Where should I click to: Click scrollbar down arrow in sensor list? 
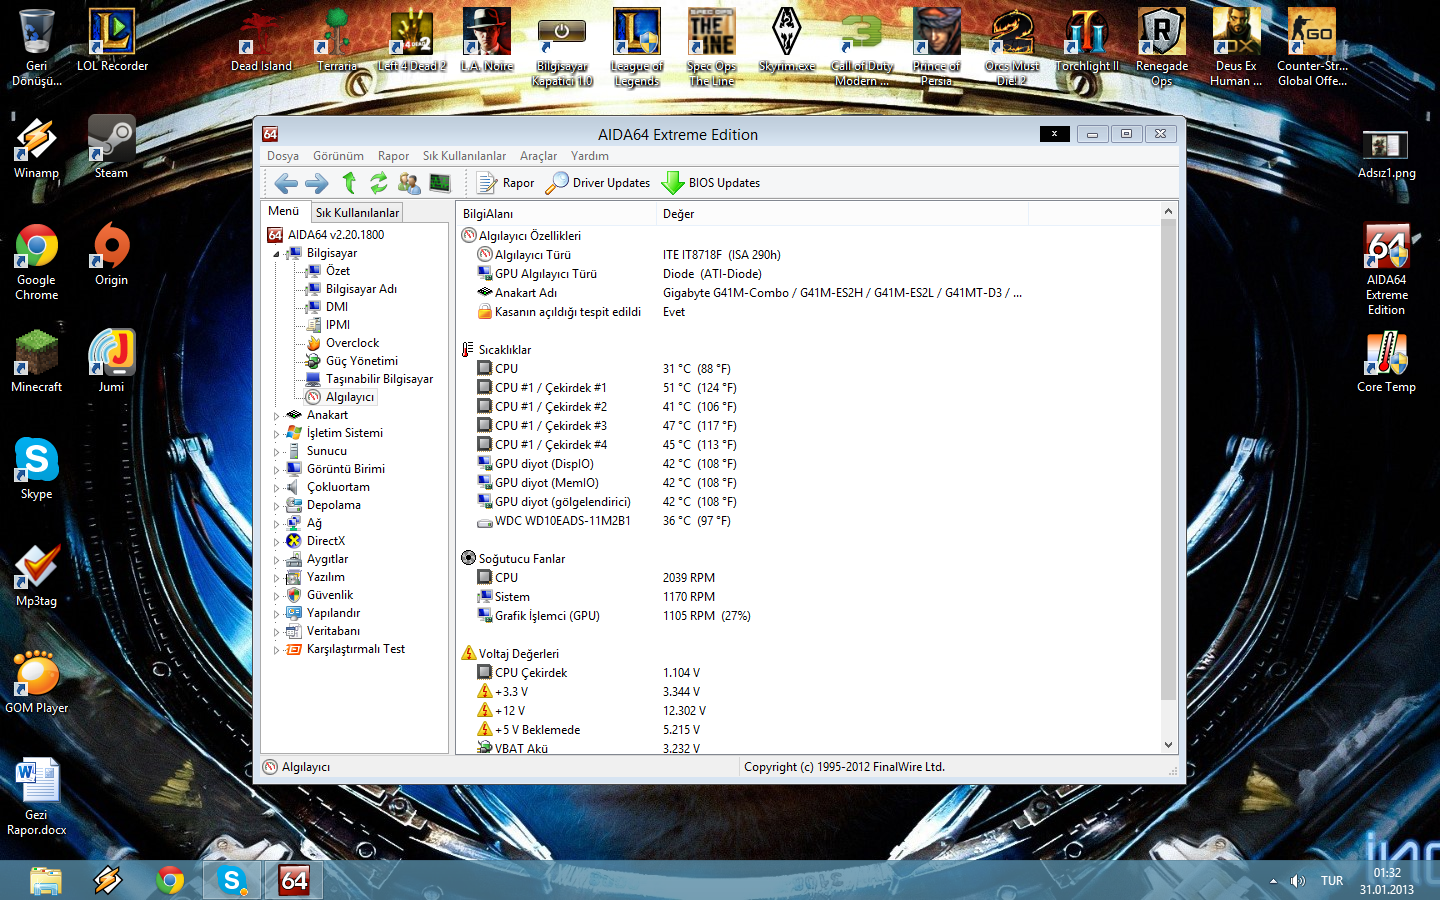1168,745
